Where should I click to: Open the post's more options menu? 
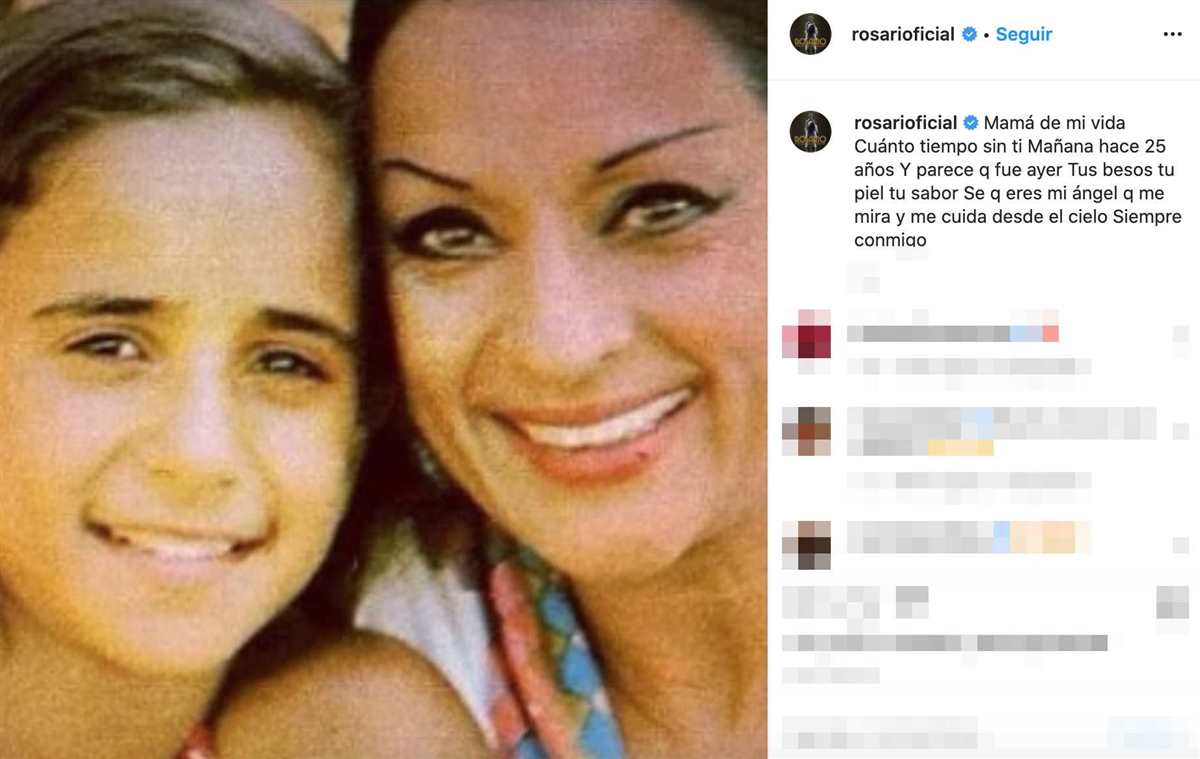pos(1172,34)
